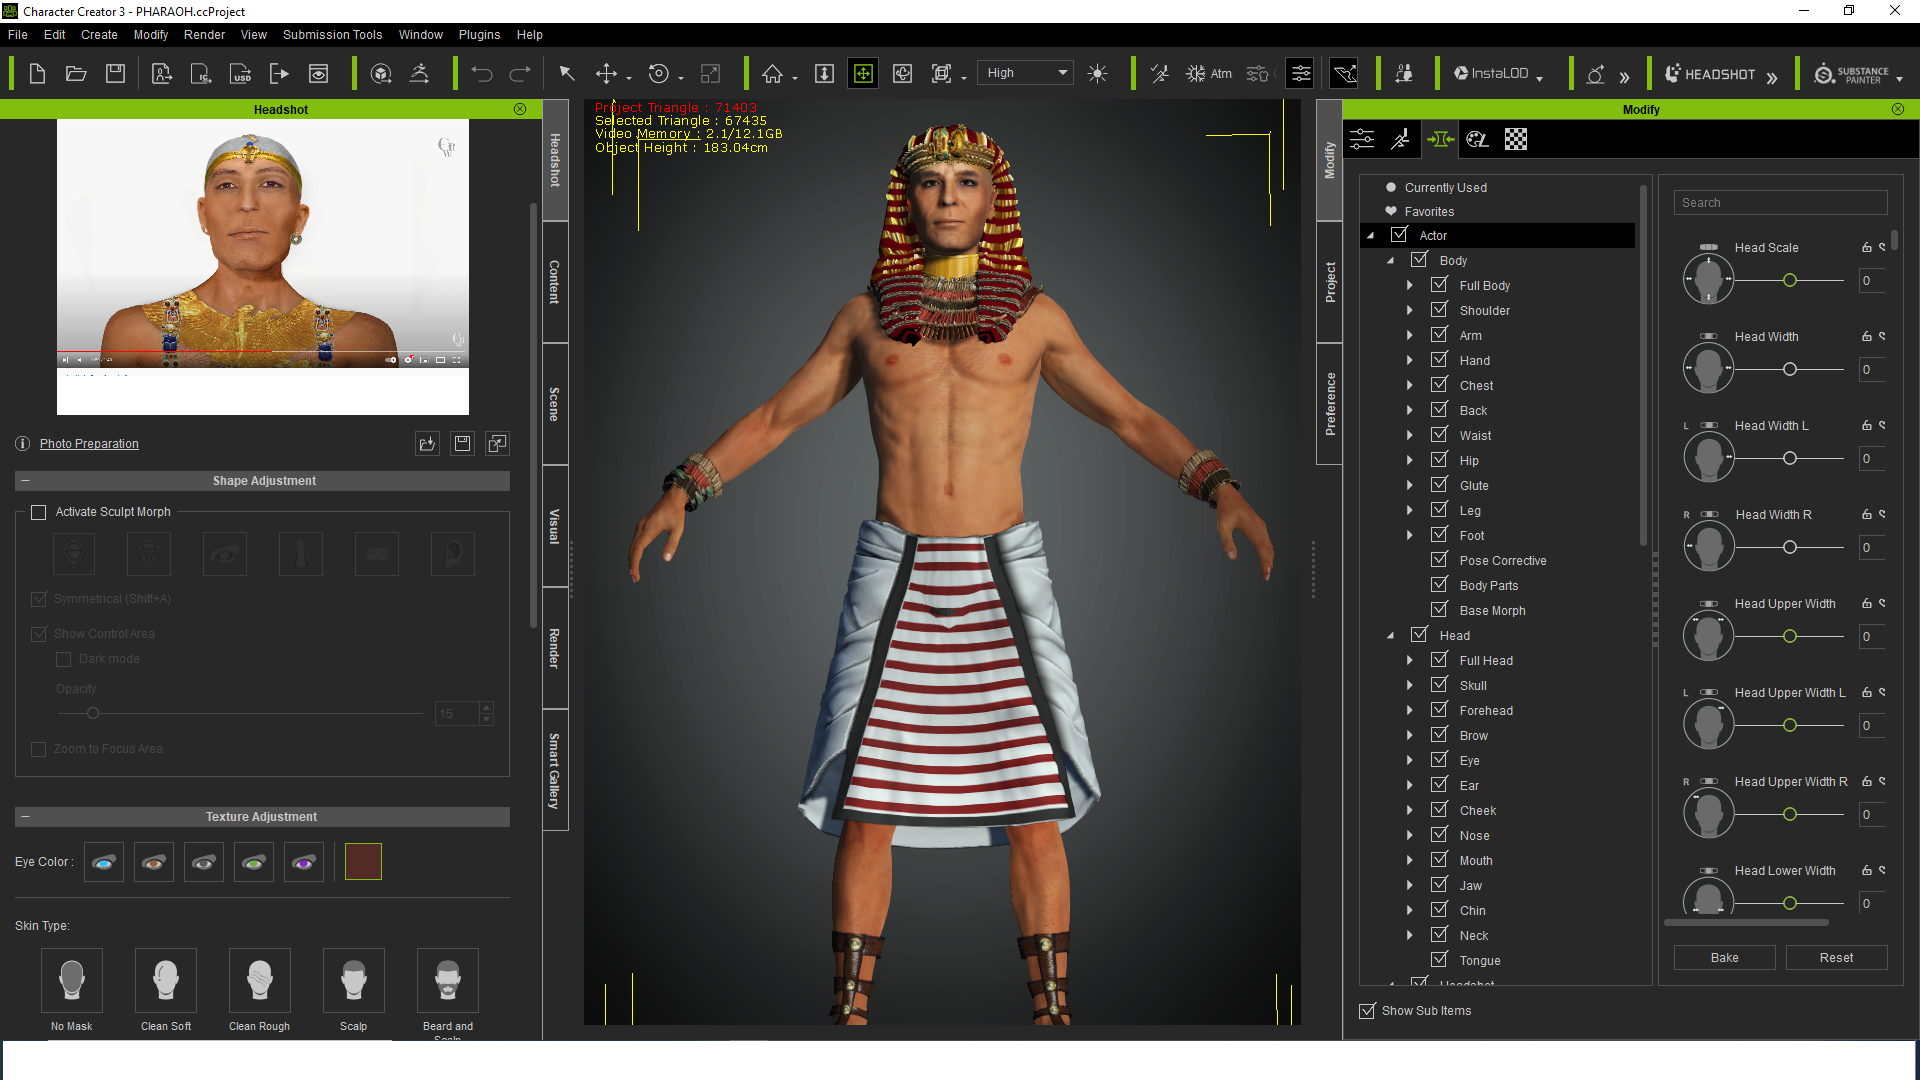Pick the blue eye color icon
1920x1080 pixels.
coord(104,862)
